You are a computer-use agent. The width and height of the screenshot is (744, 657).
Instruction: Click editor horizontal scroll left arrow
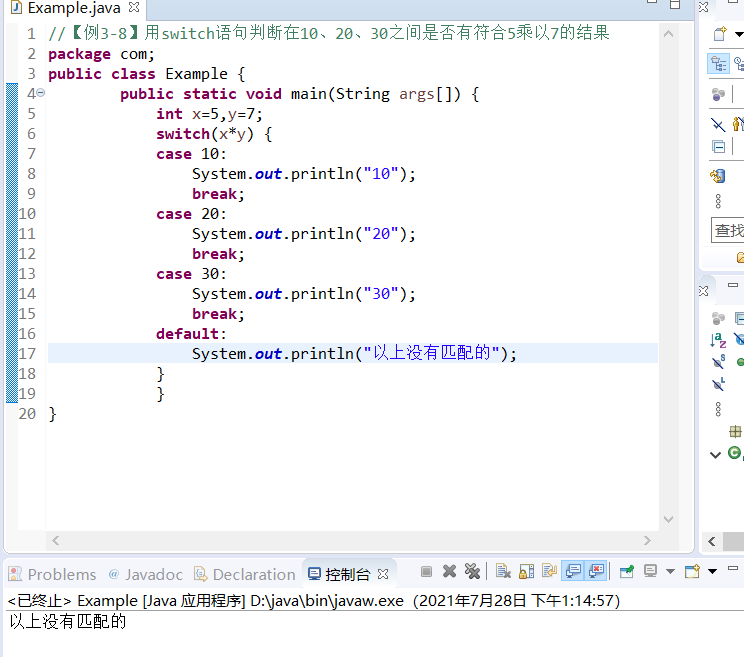tap(56, 540)
